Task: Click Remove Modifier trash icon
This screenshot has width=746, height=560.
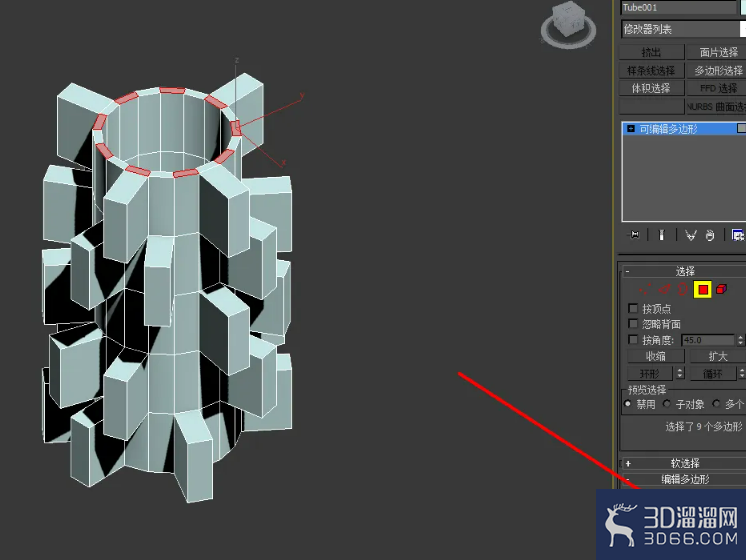Action: coord(710,235)
